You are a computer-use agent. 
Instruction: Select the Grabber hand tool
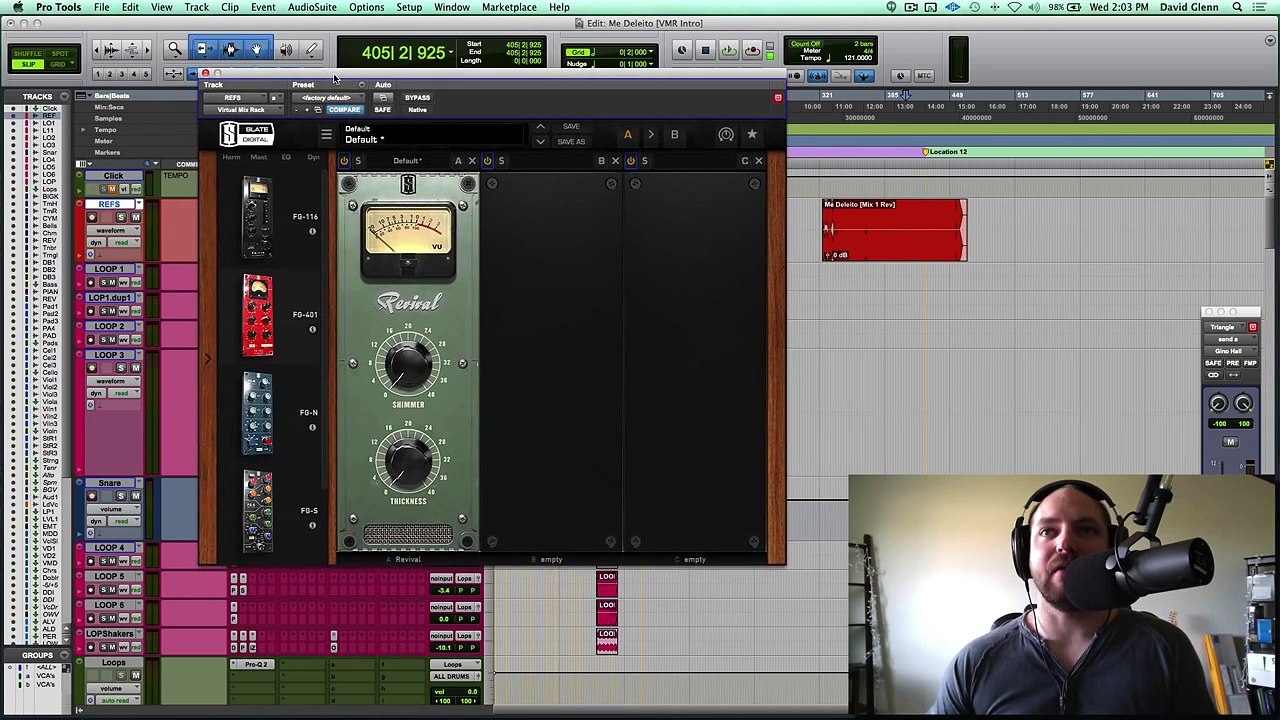pyautogui.click(x=256, y=49)
